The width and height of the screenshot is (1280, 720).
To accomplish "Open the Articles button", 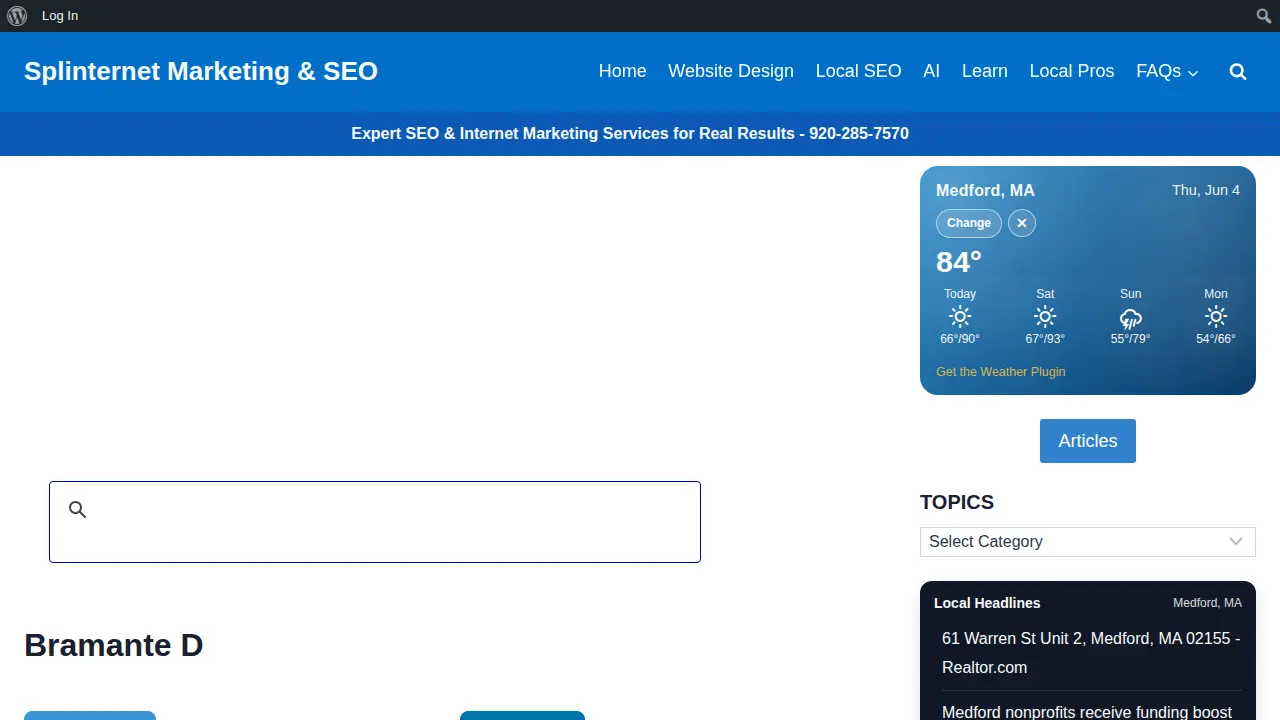I will [x=1088, y=441].
